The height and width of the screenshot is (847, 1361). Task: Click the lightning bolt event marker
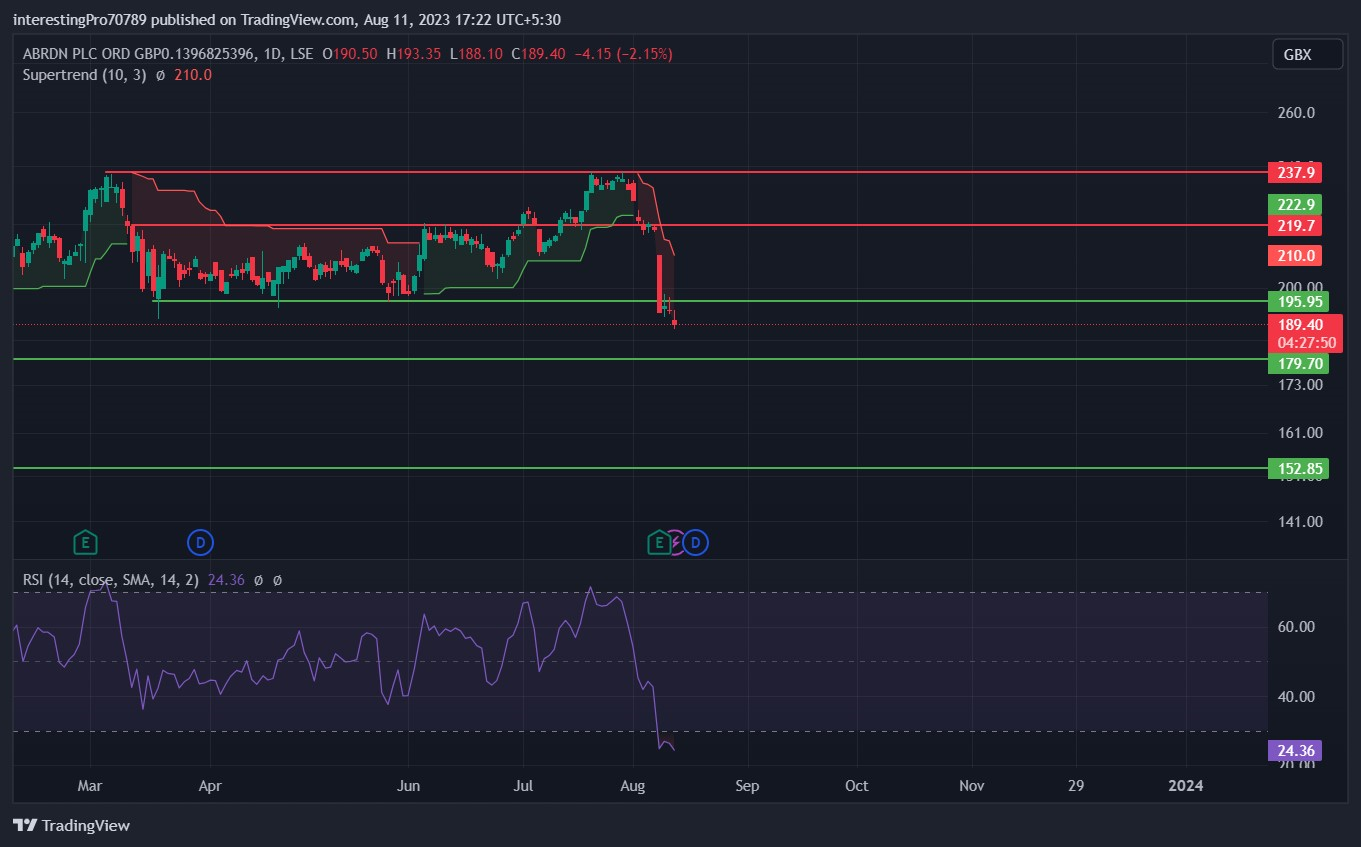(677, 543)
